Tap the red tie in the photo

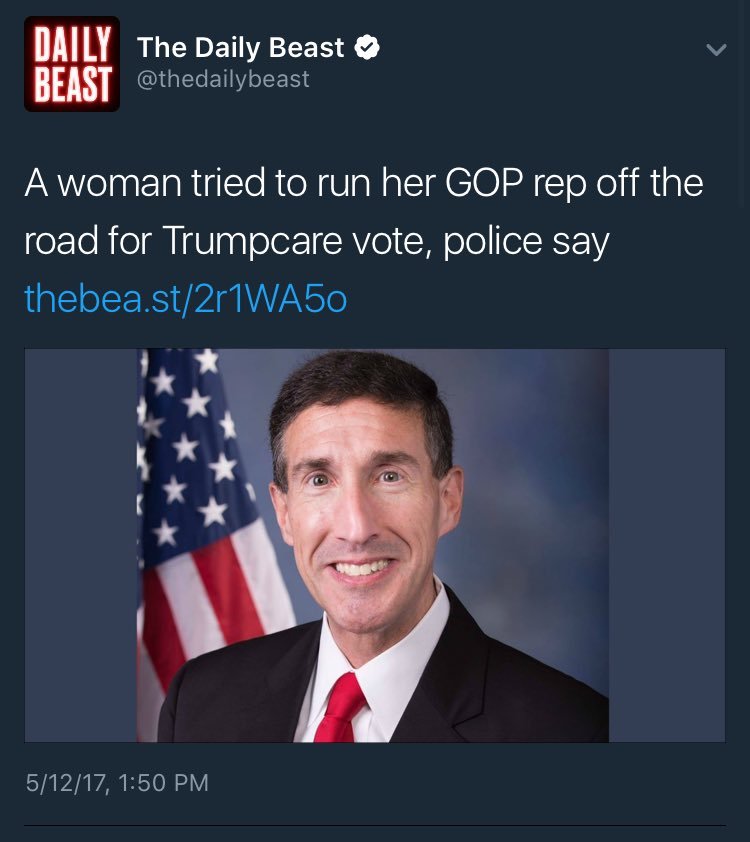point(340,708)
